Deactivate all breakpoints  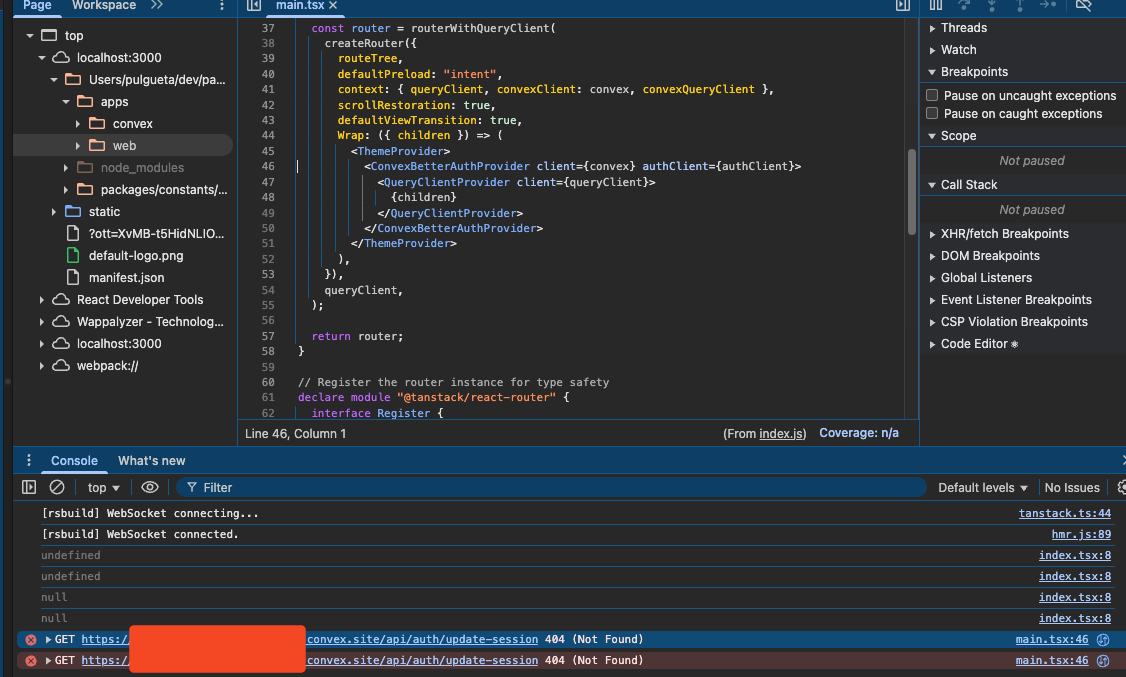coord(1082,5)
